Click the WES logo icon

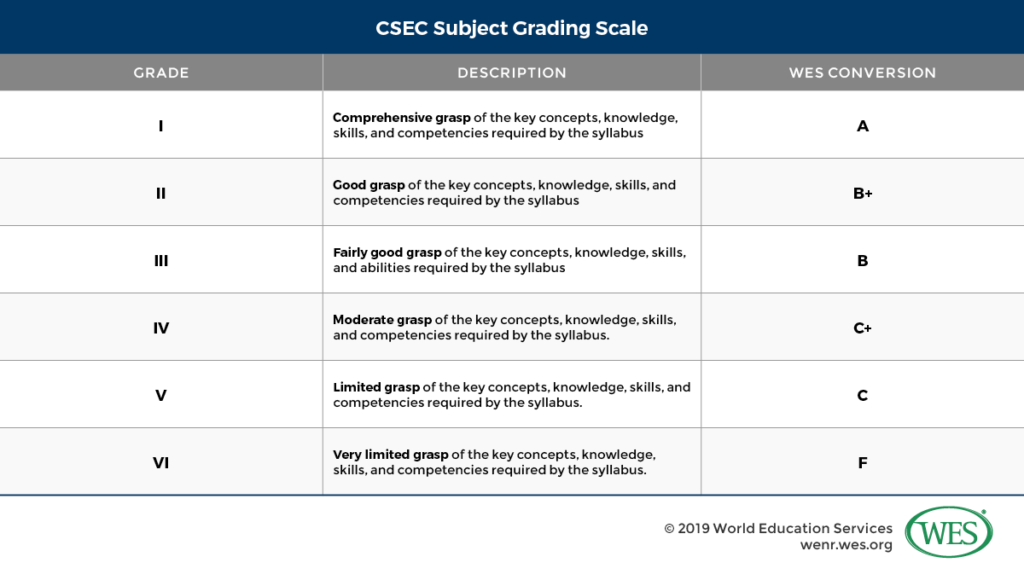click(948, 534)
